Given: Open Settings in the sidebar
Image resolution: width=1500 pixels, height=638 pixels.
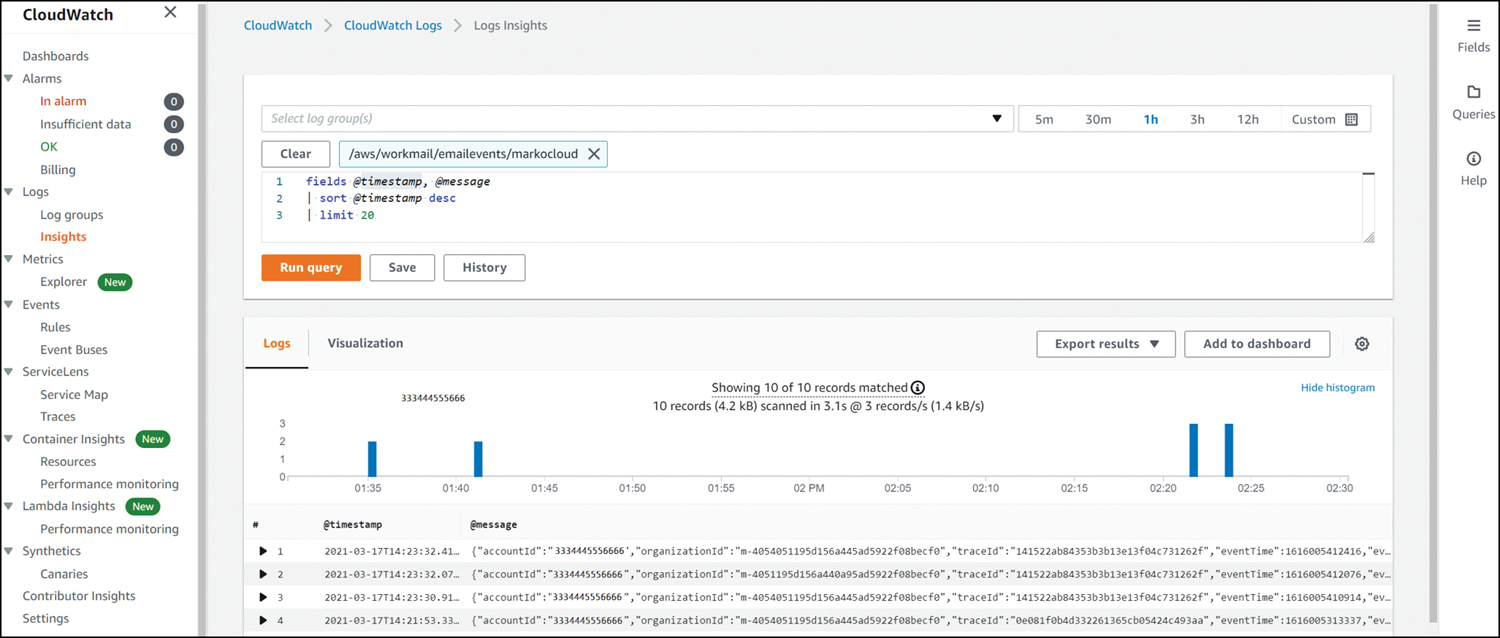Looking at the screenshot, I should [46, 619].
